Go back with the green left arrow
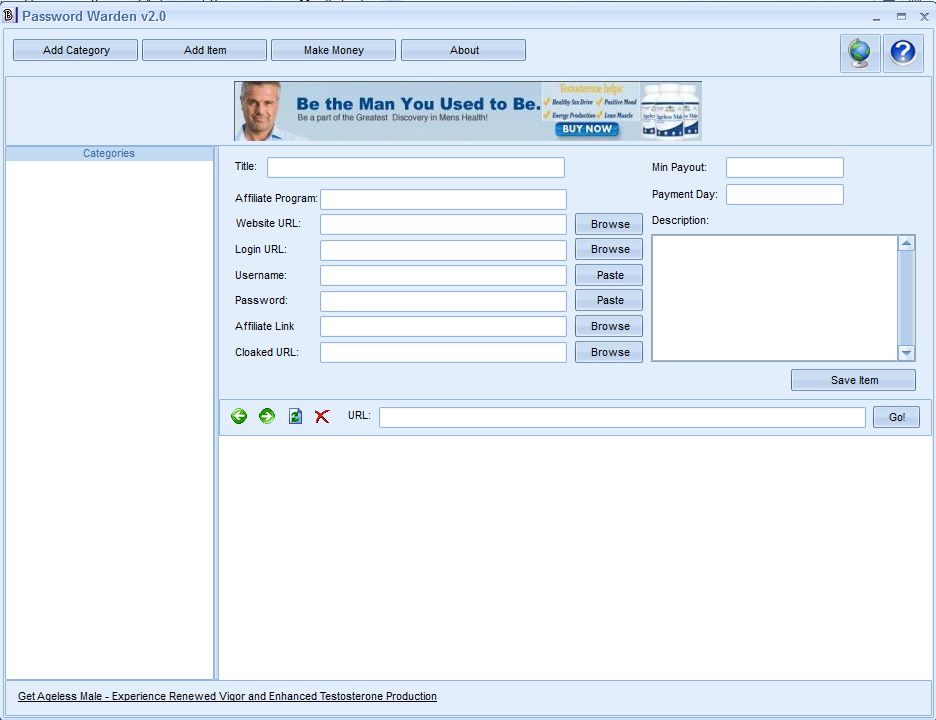The width and height of the screenshot is (936, 720). click(x=239, y=416)
